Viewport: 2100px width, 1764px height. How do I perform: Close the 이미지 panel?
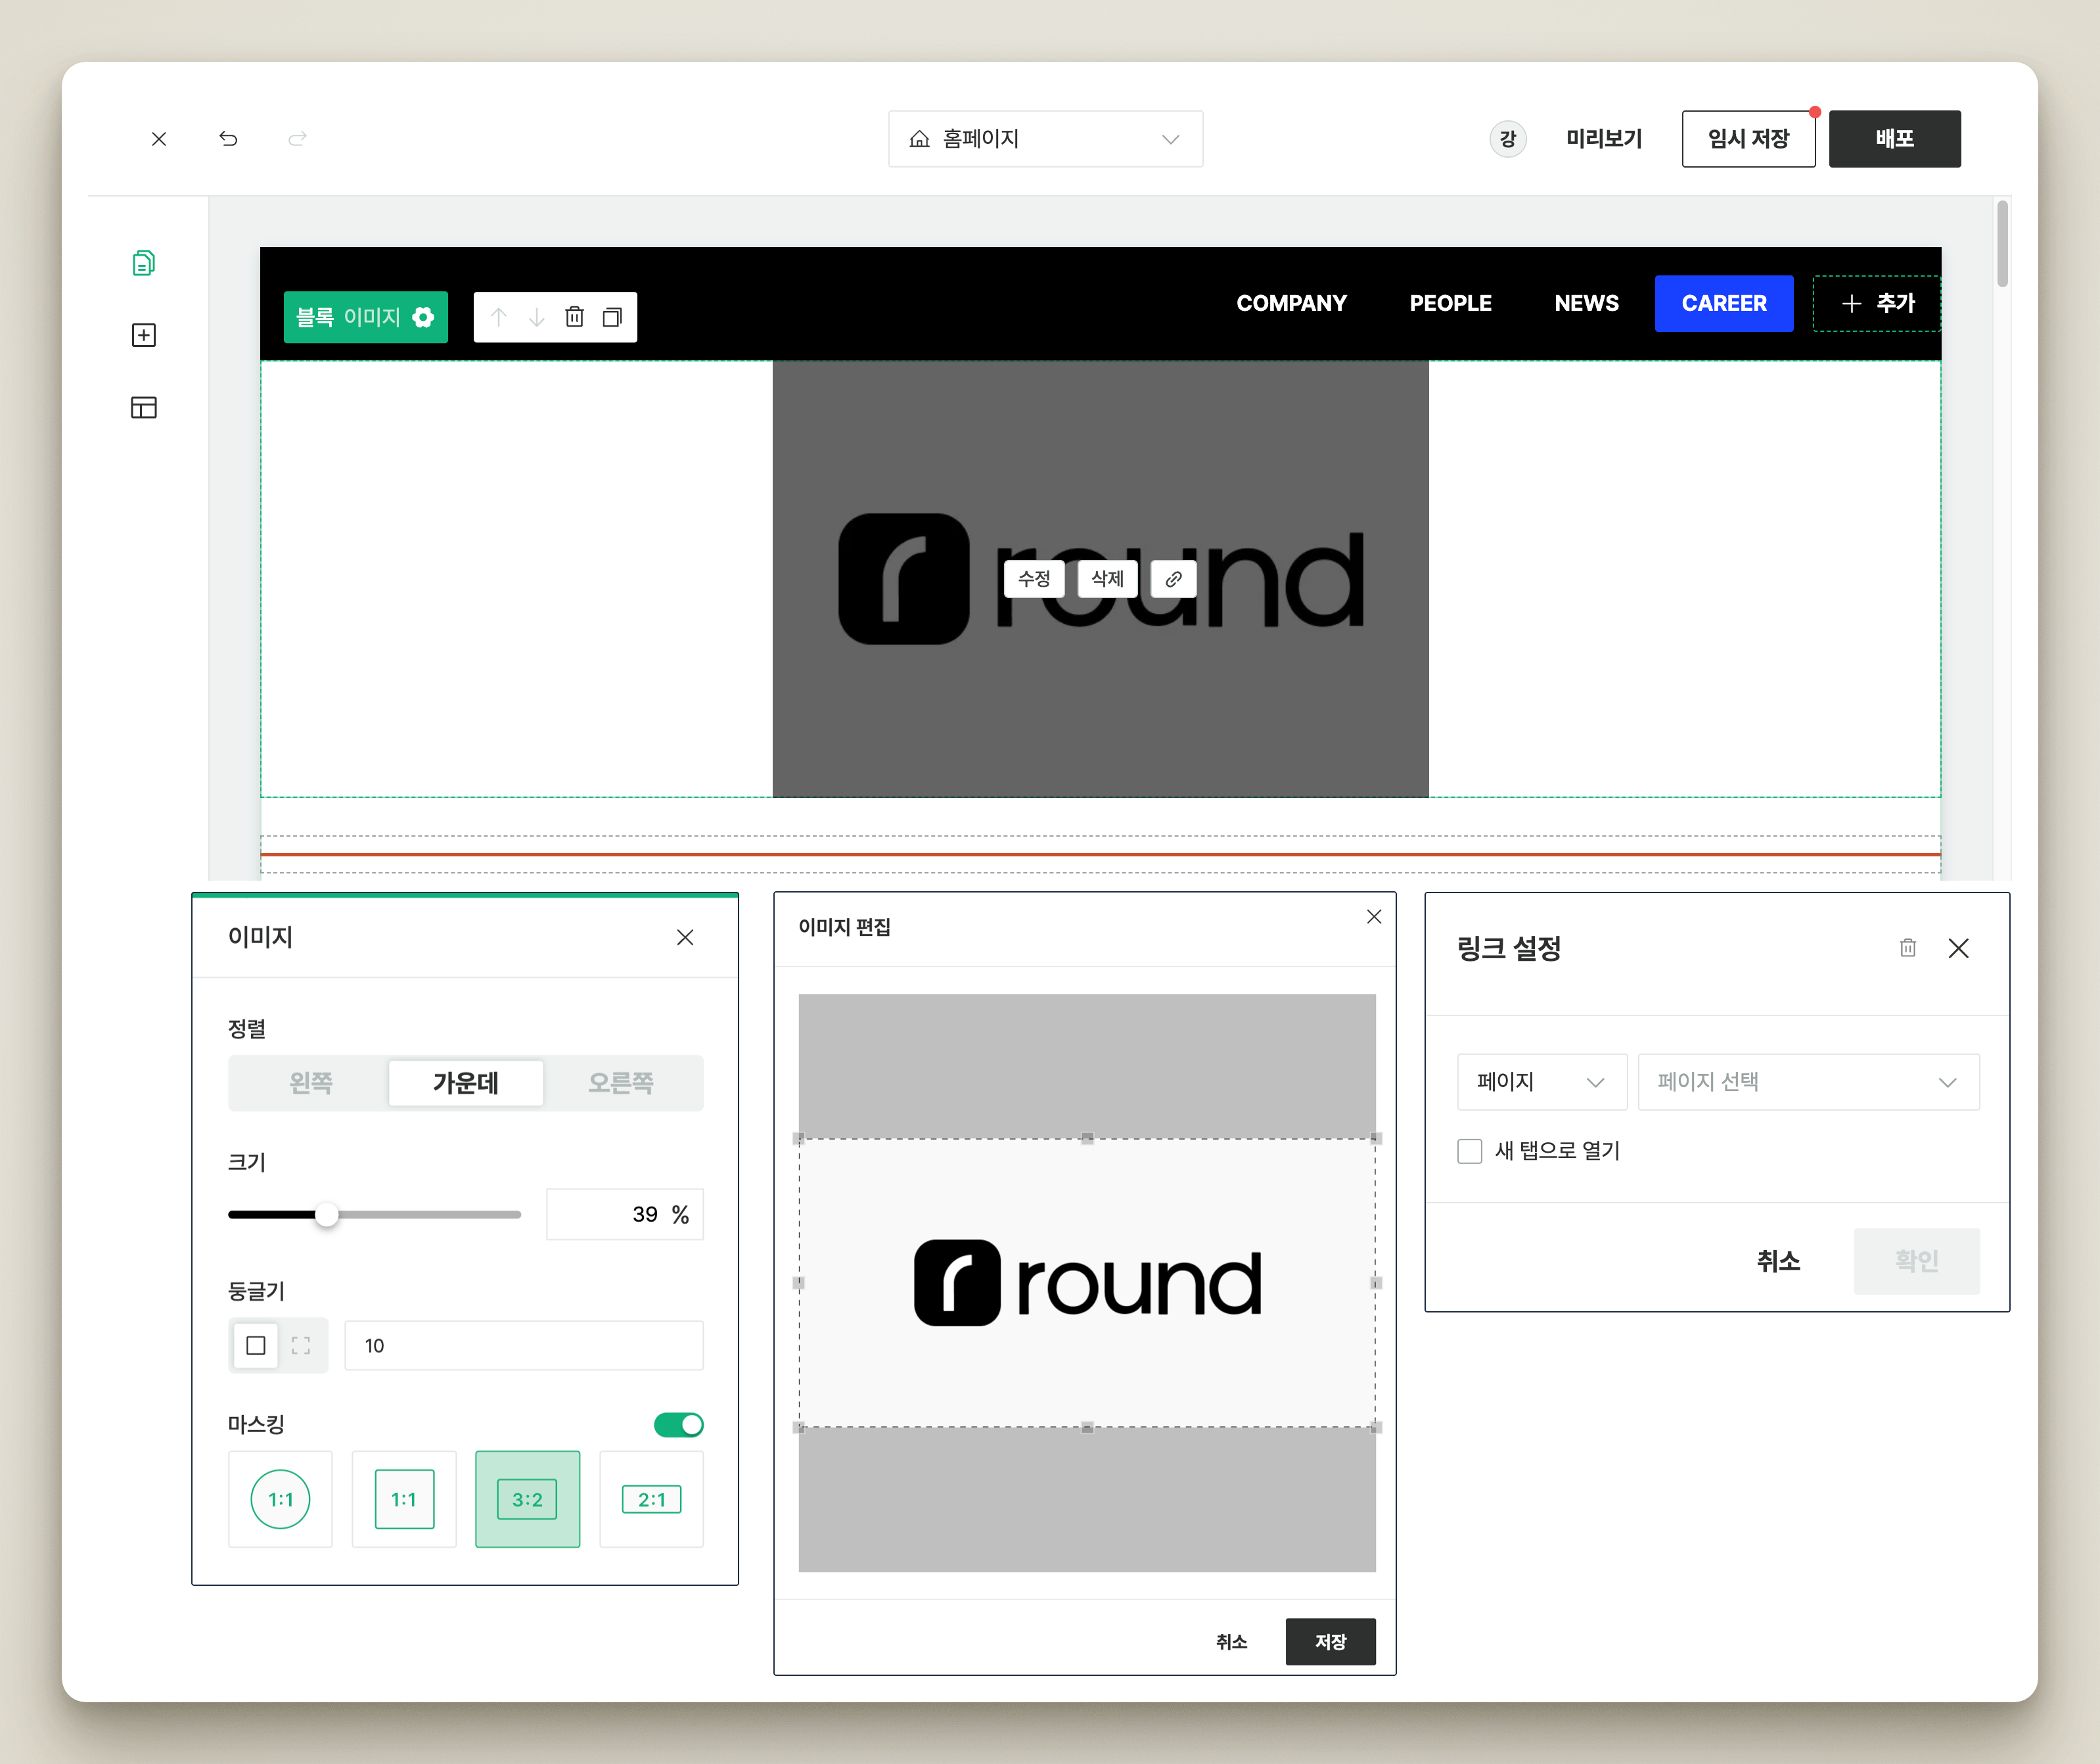[x=685, y=937]
